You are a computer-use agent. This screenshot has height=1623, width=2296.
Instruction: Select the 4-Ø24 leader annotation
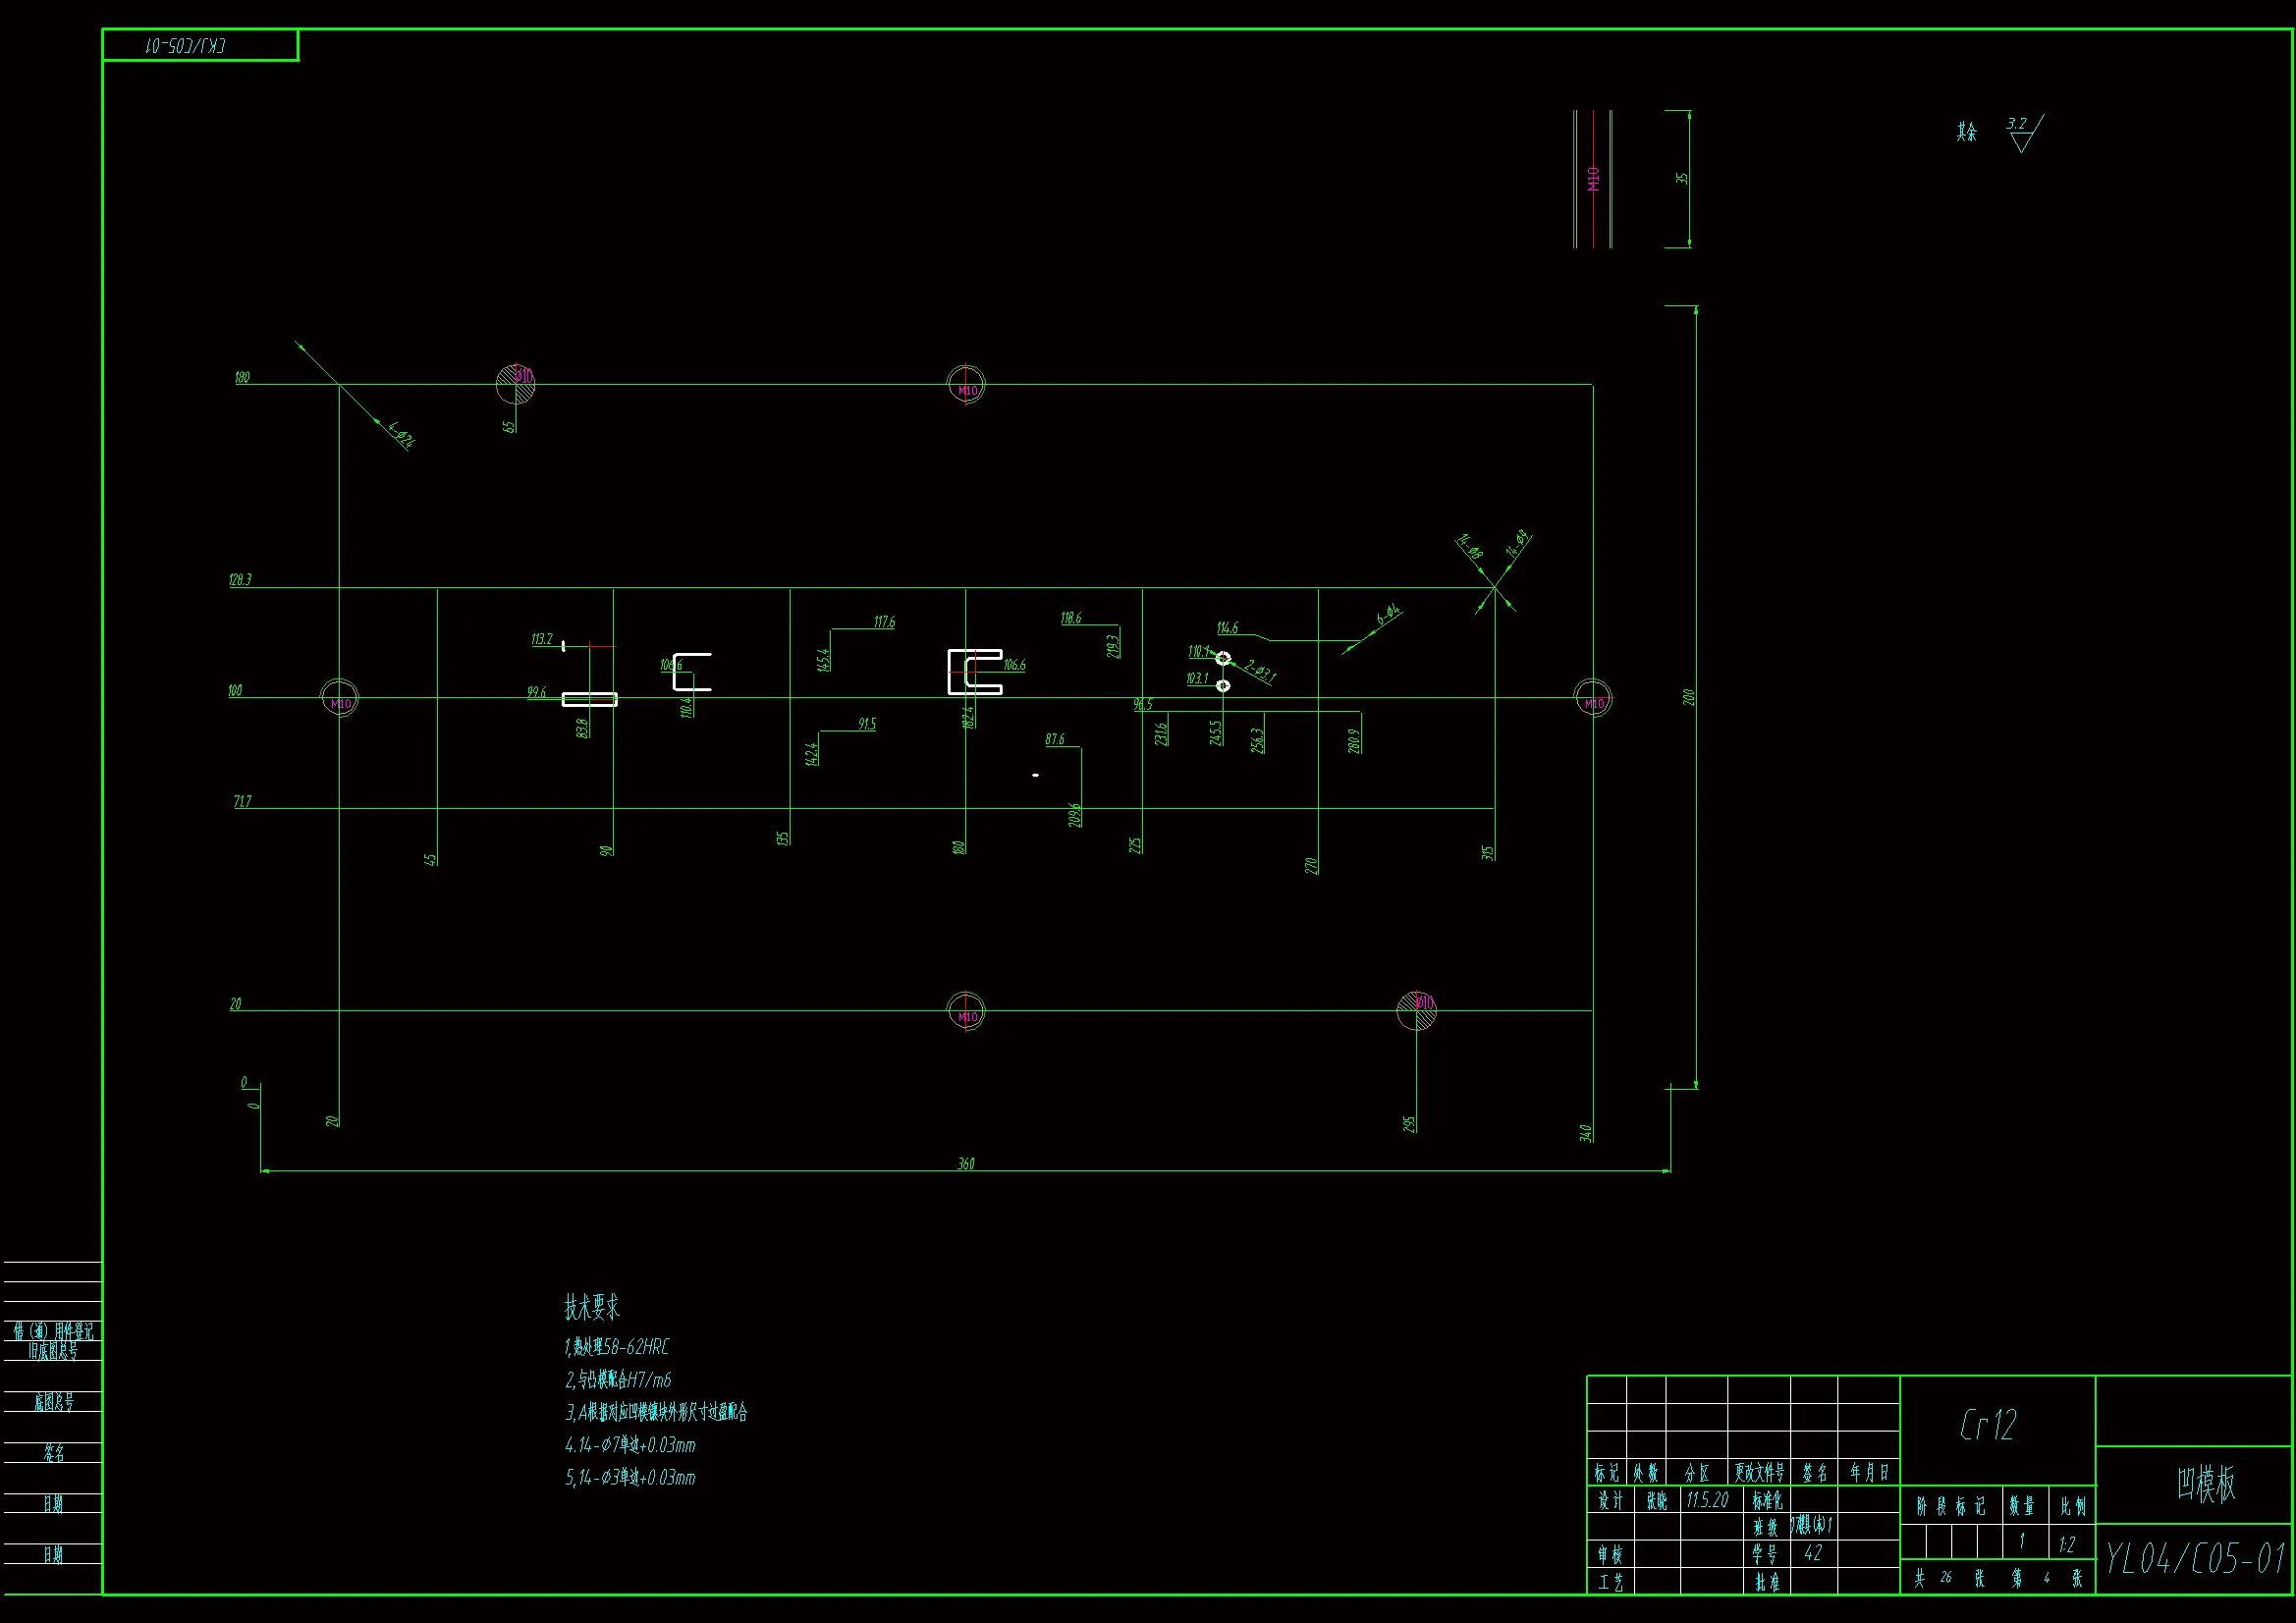(x=400, y=435)
